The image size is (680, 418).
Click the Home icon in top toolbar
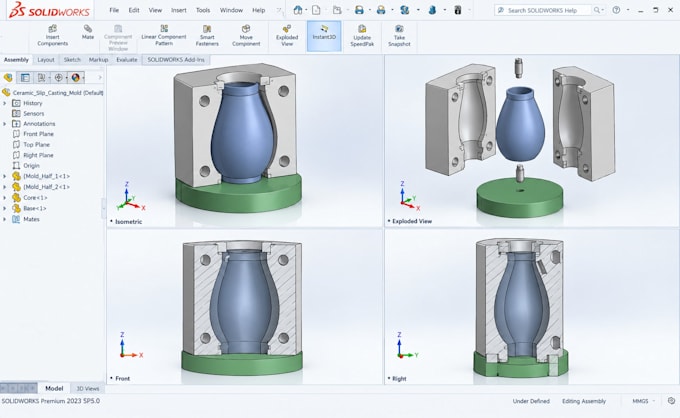[298, 10]
